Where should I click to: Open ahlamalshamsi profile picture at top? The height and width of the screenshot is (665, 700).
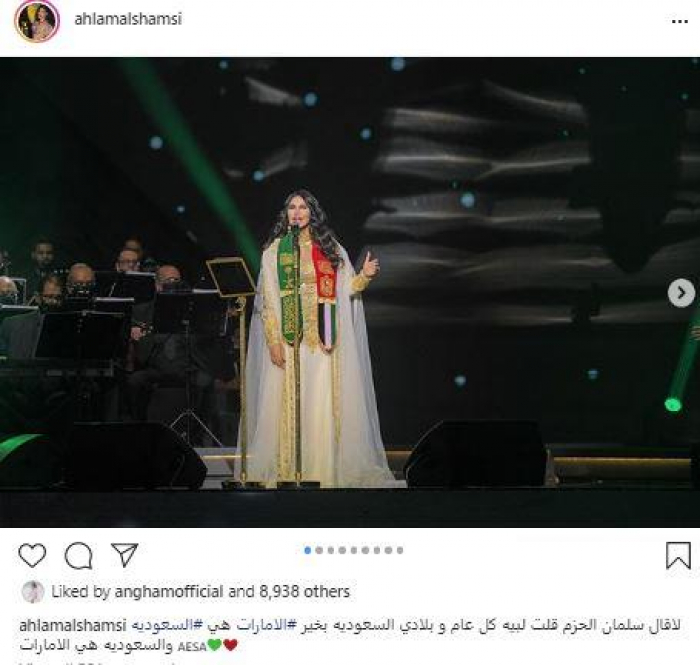click(37, 21)
